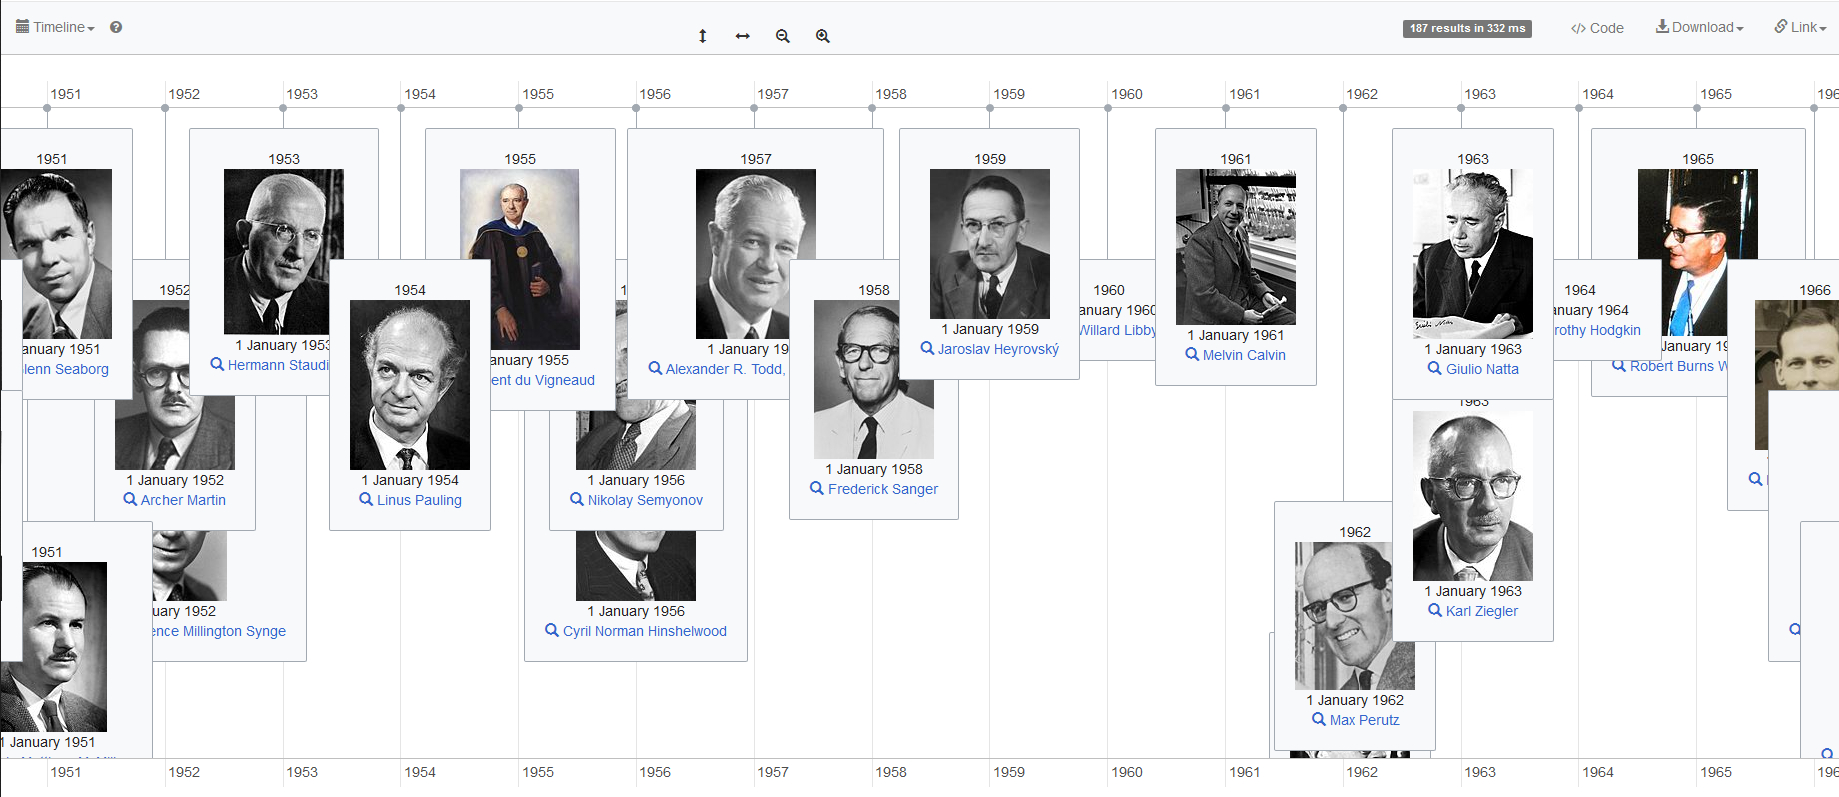Click the magnifier icon beside Nikolay Semyonov
Image resolution: width=1839 pixels, height=797 pixels.
[x=577, y=499]
